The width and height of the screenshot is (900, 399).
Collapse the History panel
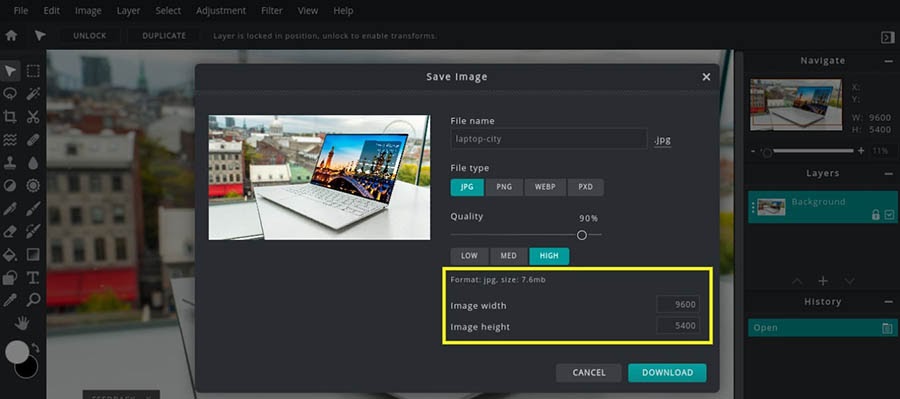(x=889, y=302)
